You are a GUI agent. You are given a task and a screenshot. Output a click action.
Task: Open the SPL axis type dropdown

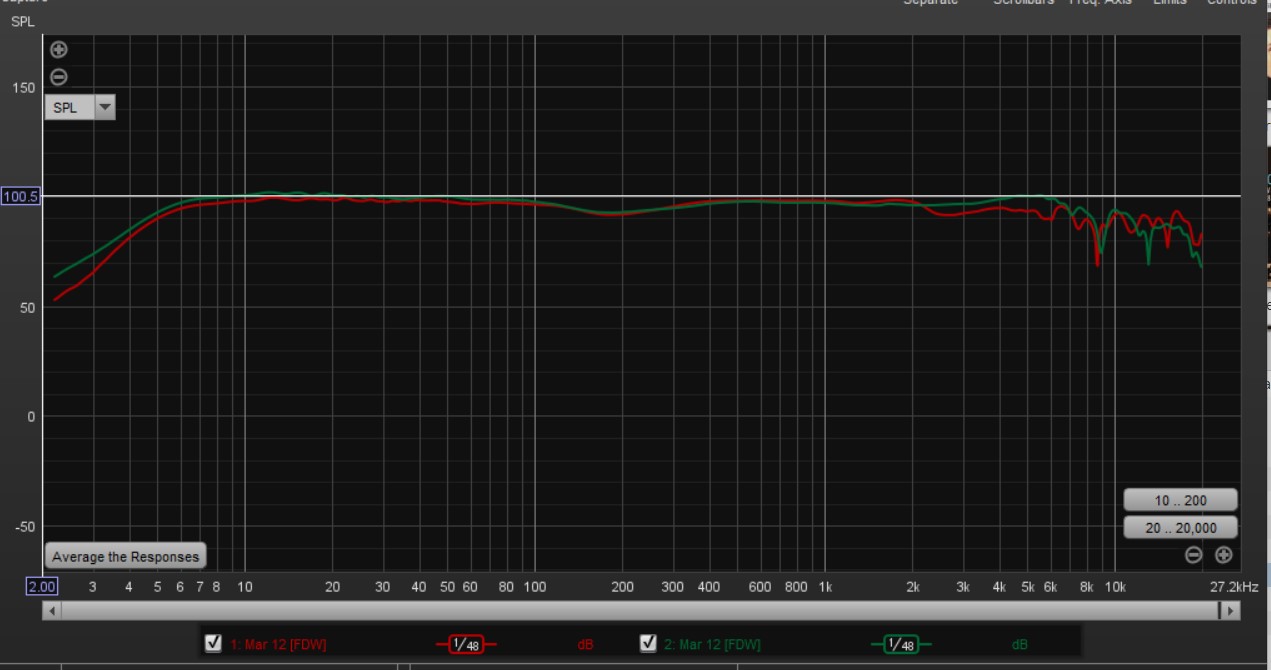(x=68, y=108)
